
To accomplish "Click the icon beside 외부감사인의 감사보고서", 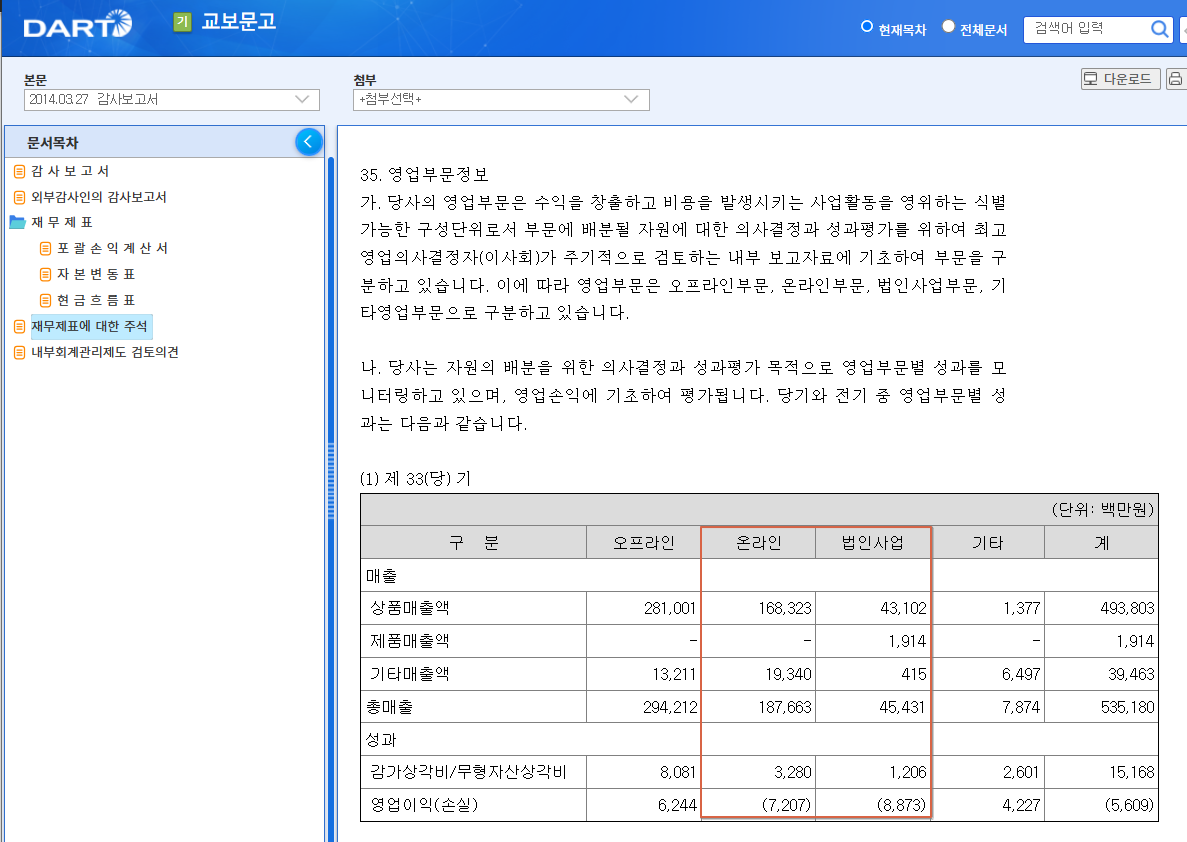I will click(20, 198).
